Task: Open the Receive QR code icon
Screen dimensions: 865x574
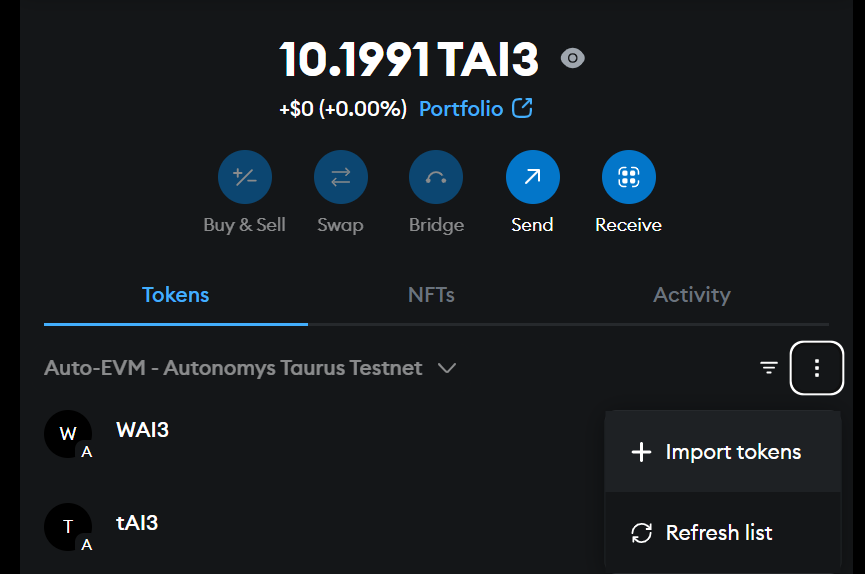Action: click(x=628, y=177)
